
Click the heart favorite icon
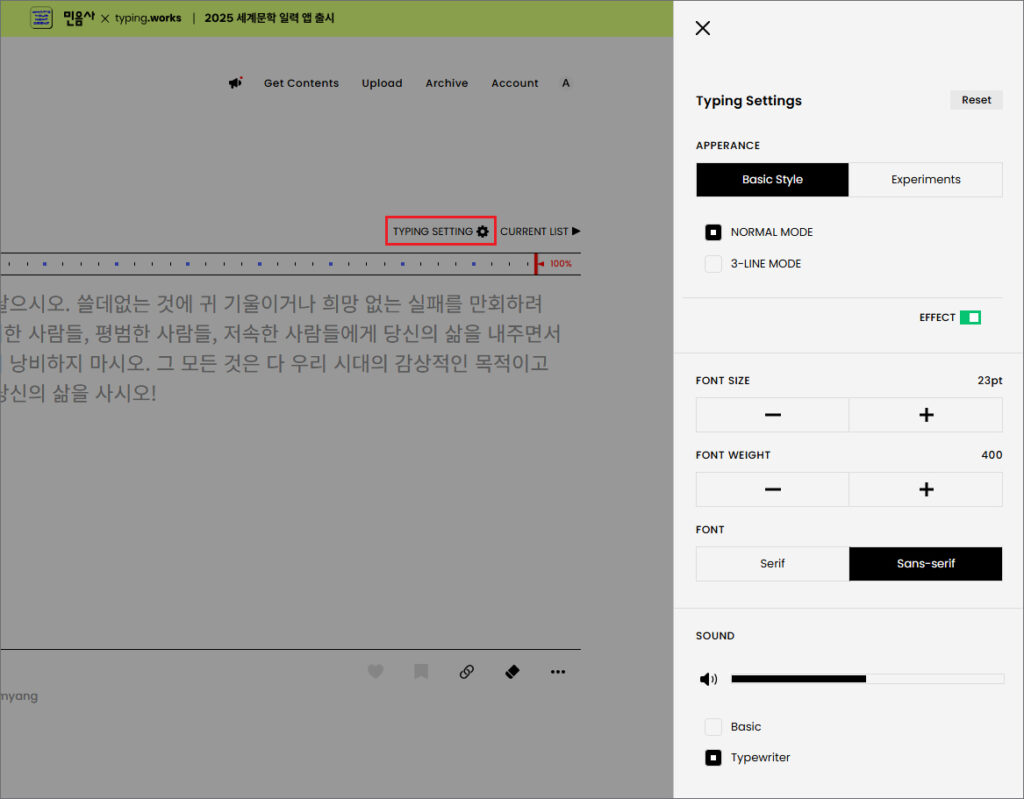coord(375,672)
